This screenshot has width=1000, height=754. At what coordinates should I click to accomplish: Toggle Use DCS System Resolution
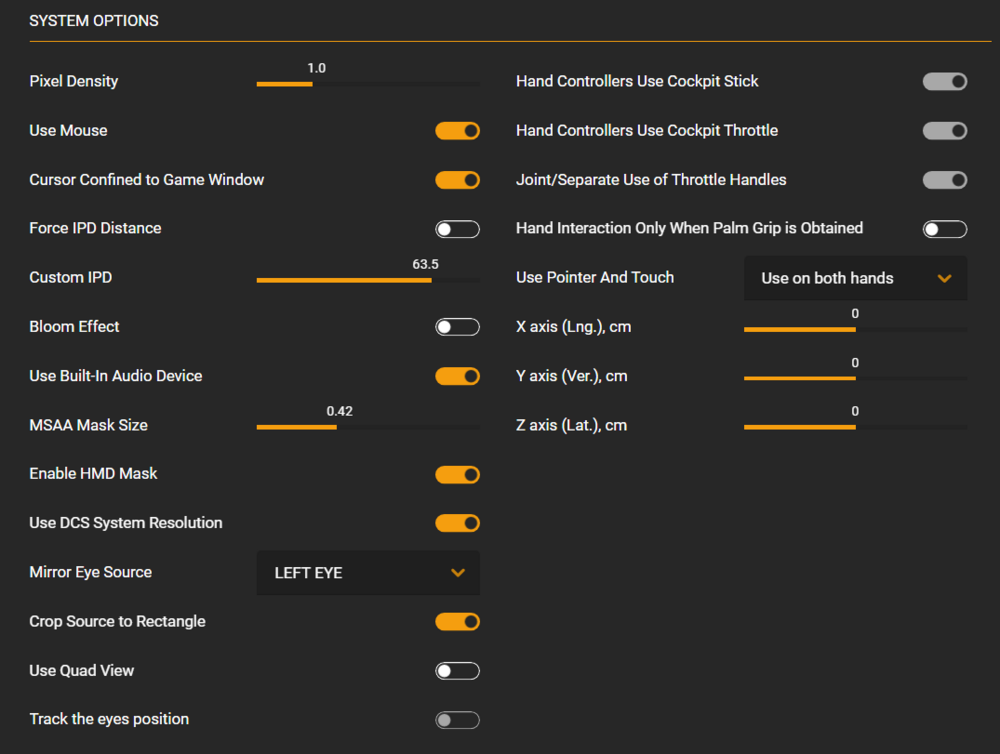[x=457, y=523]
